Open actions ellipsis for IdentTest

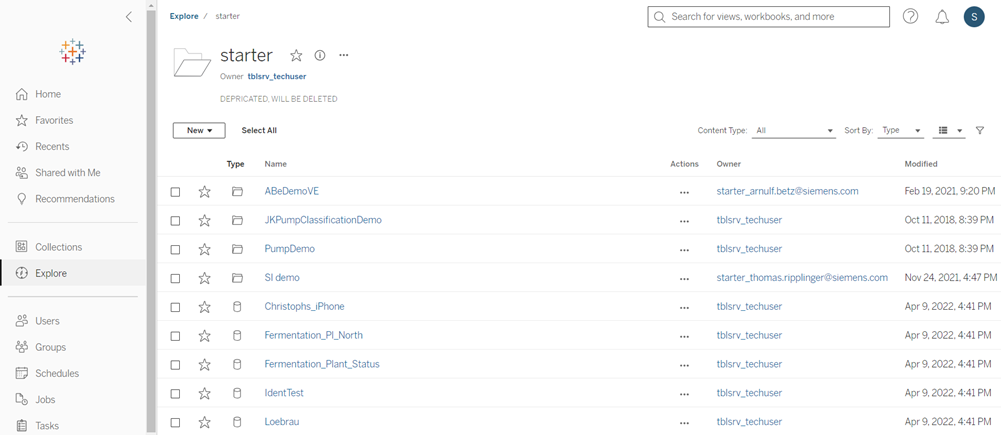[x=684, y=393]
